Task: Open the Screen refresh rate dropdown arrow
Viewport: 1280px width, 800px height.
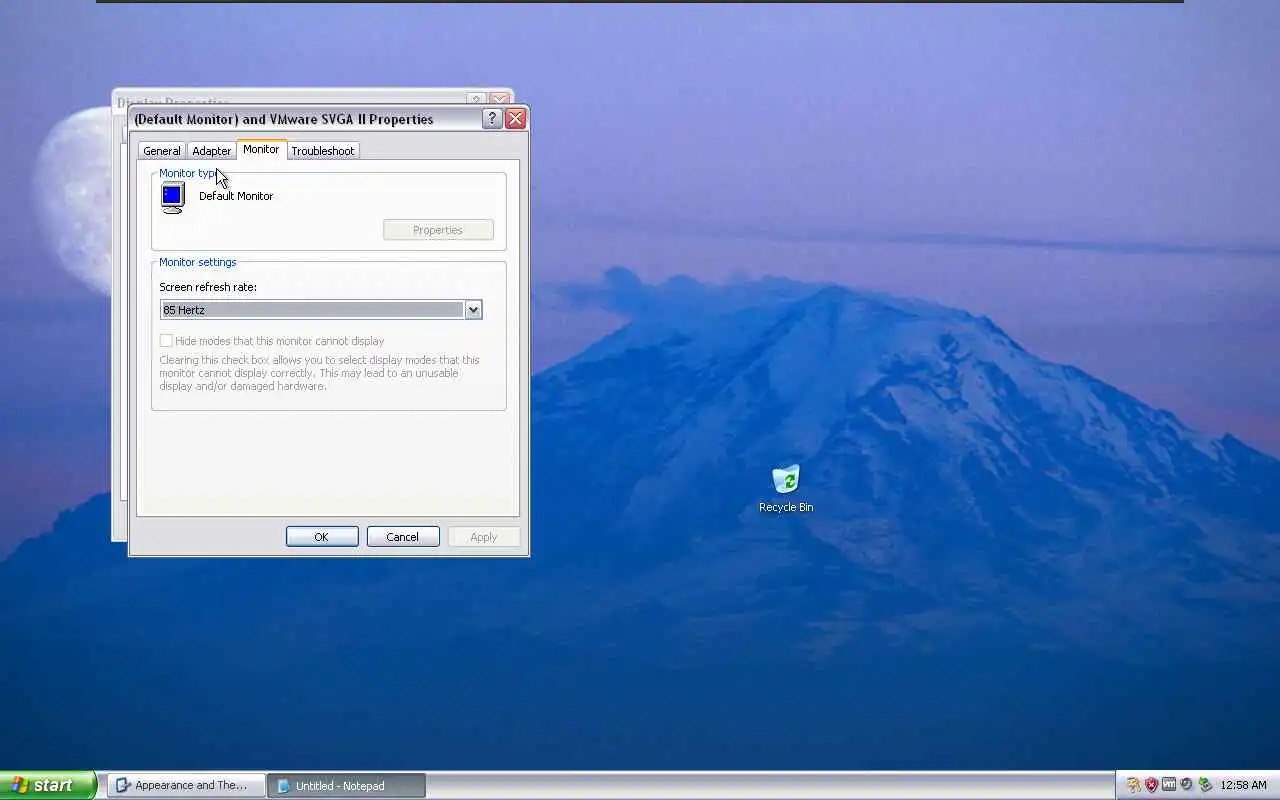Action: 473,310
